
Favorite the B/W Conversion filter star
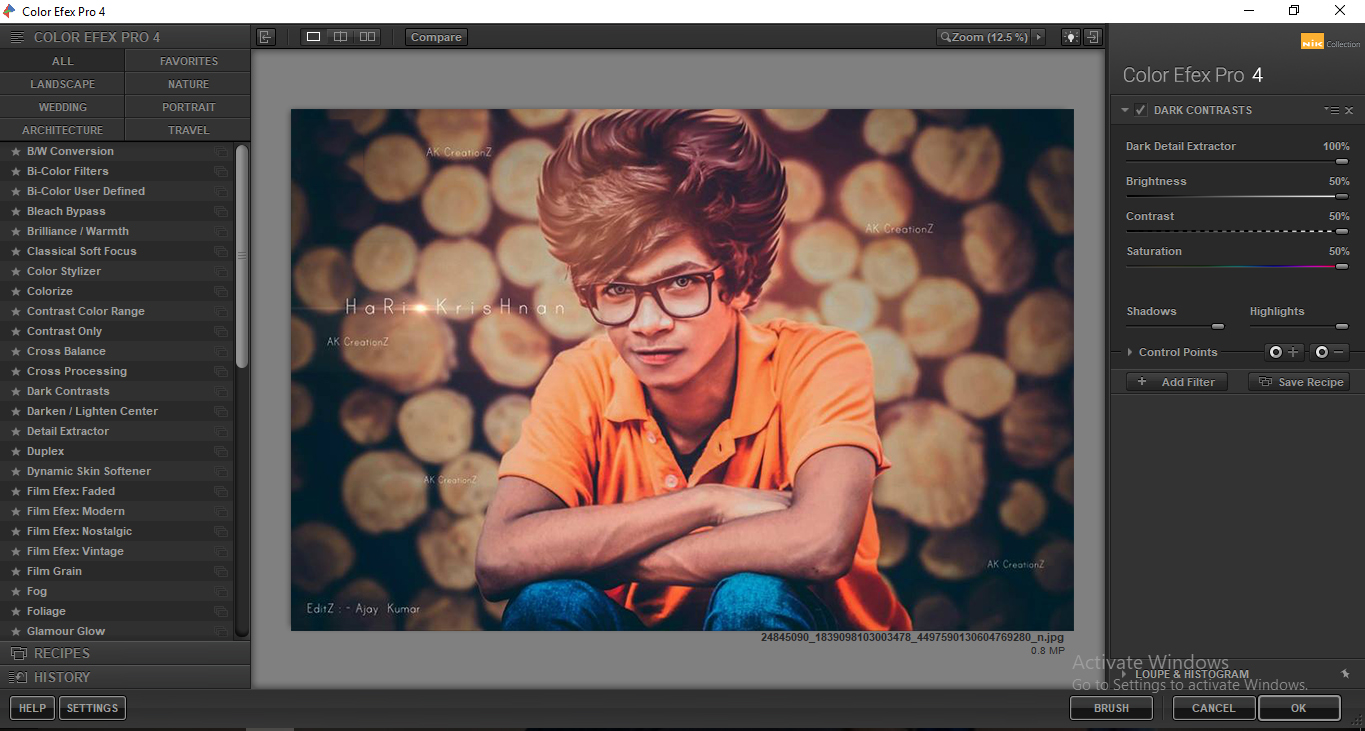tap(15, 152)
